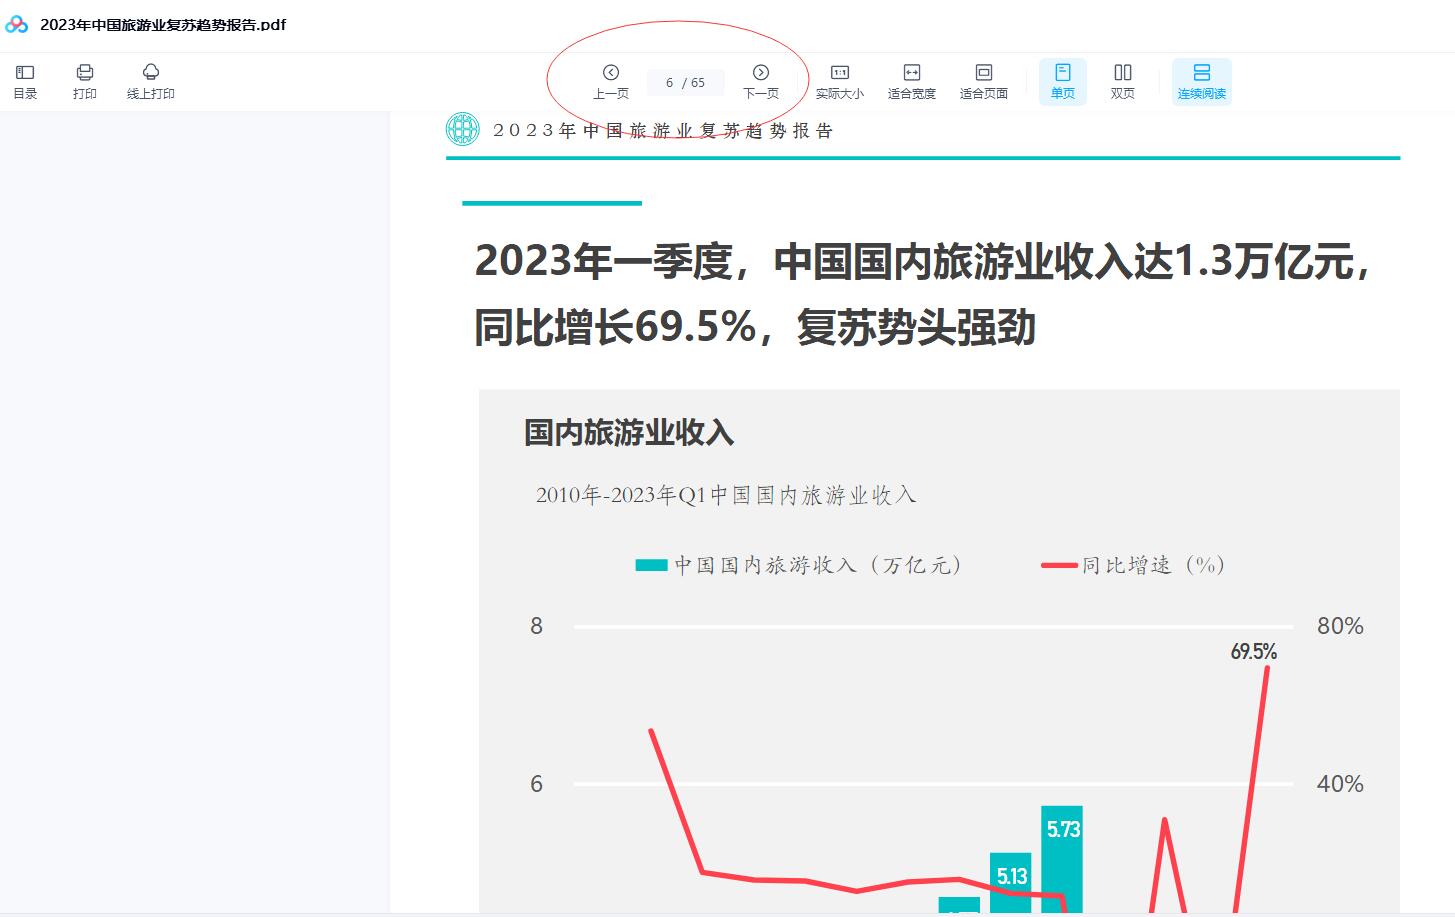Screen dimensions: 1455x917
Task: Click red legend line for 同比增速
Action: pos(1059,565)
